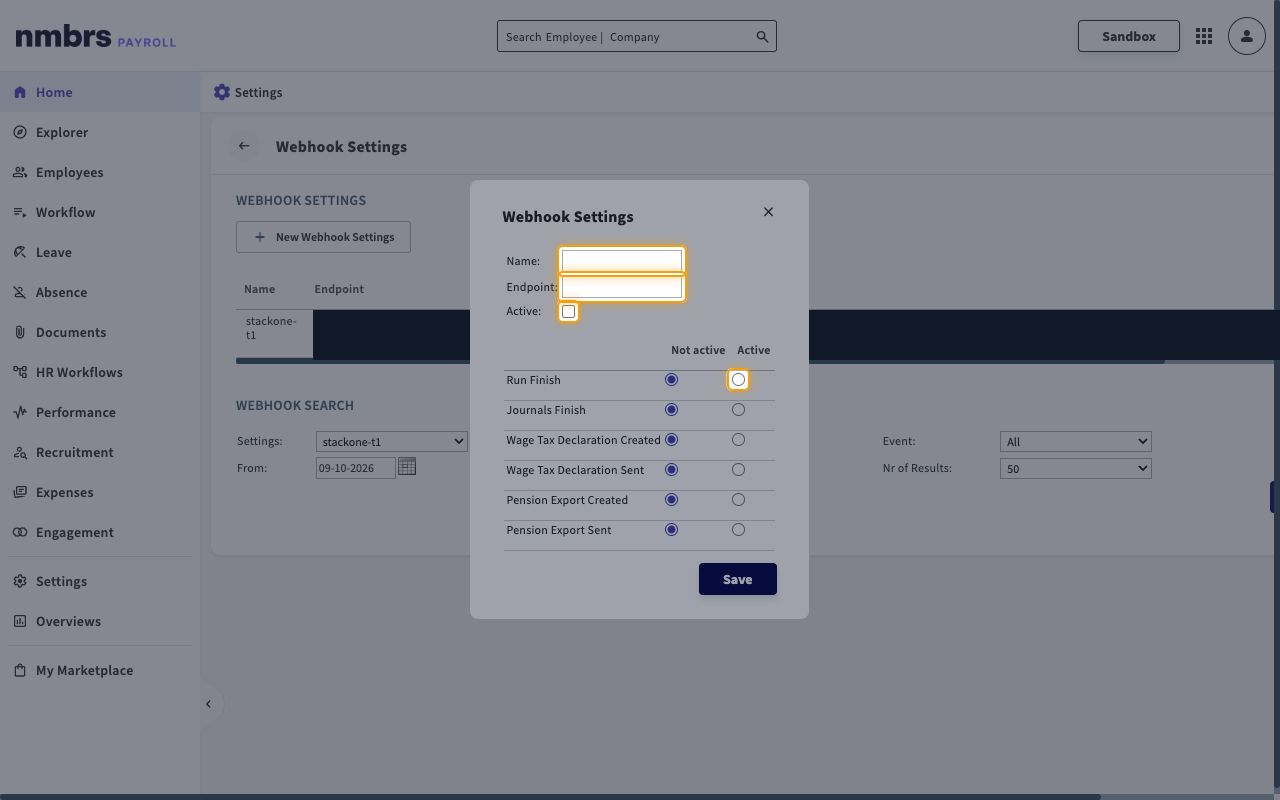Click the Expenses sidebar icon

20,492
